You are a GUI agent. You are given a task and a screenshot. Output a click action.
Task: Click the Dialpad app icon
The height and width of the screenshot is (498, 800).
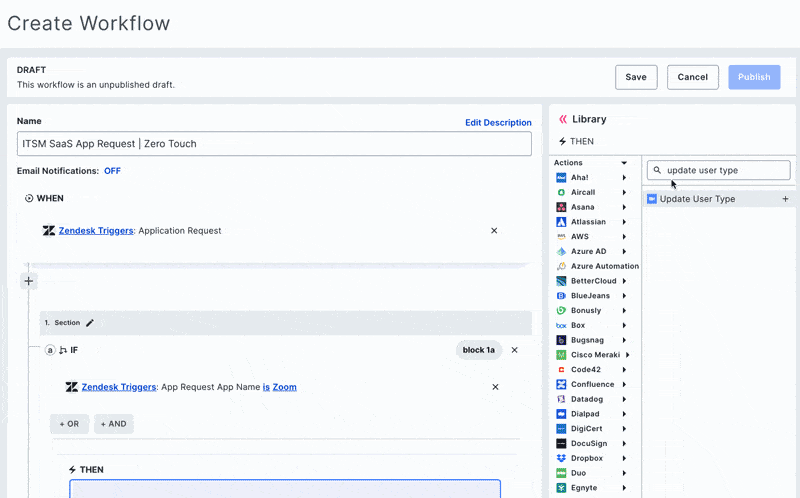[x=561, y=414]
